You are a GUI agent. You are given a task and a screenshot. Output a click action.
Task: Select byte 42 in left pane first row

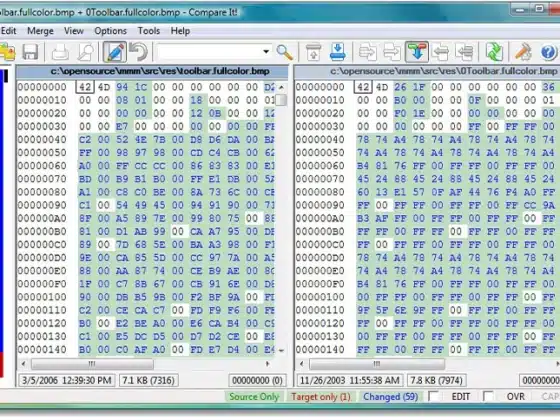(x=85, y=87)
